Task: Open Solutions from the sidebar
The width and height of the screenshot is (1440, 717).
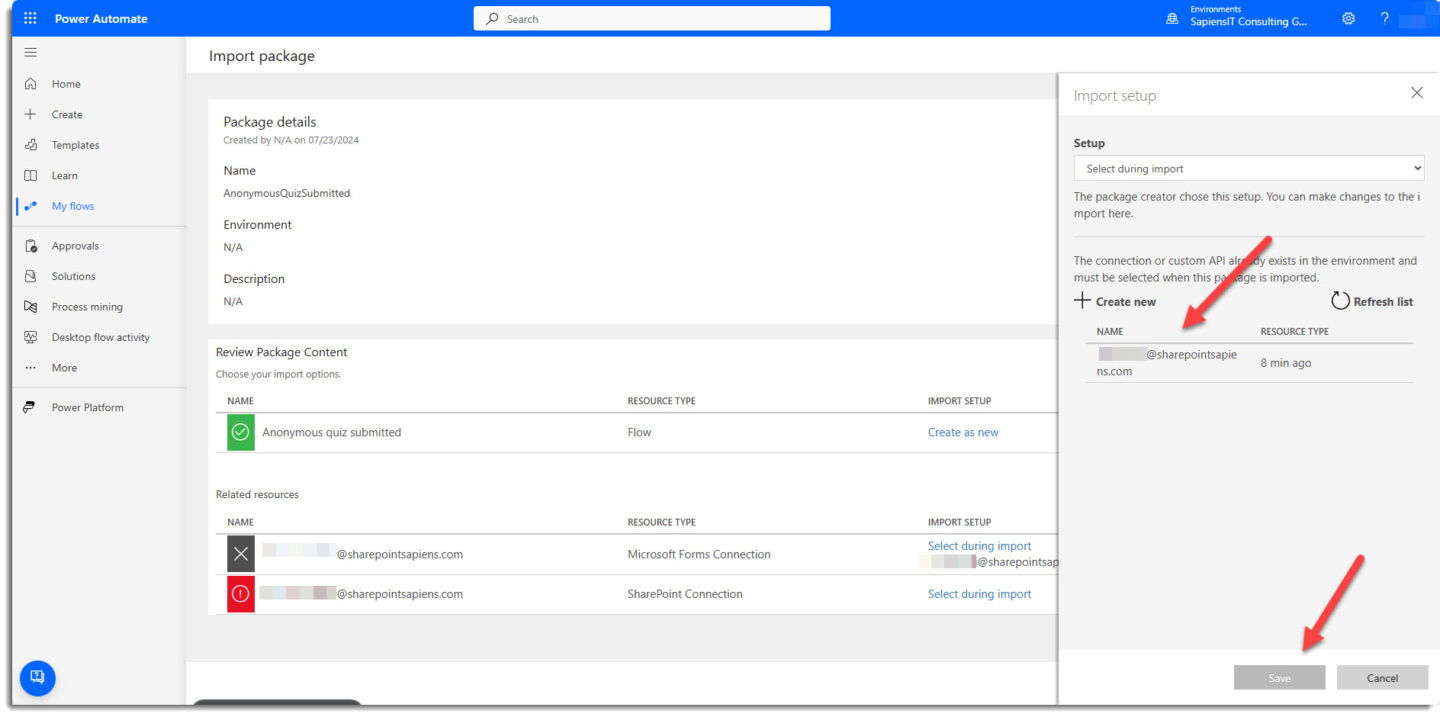Action: pos(73,276)
